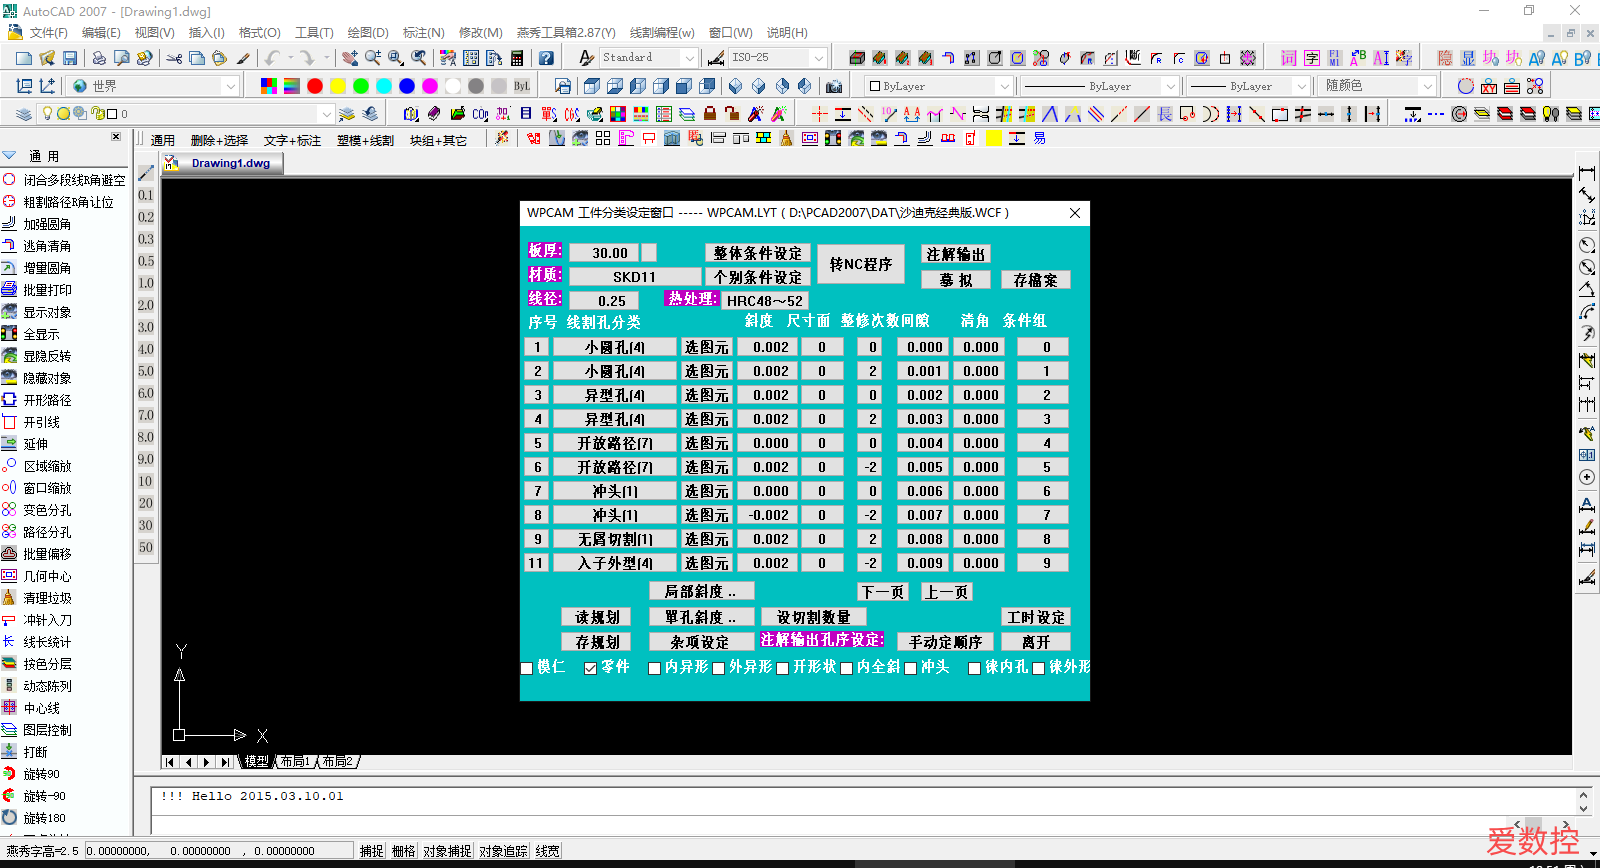The height and width of the screenshot is (868, 1600).
Task: Open the 文件(F) menu
Action: click(x=48, y=33)
